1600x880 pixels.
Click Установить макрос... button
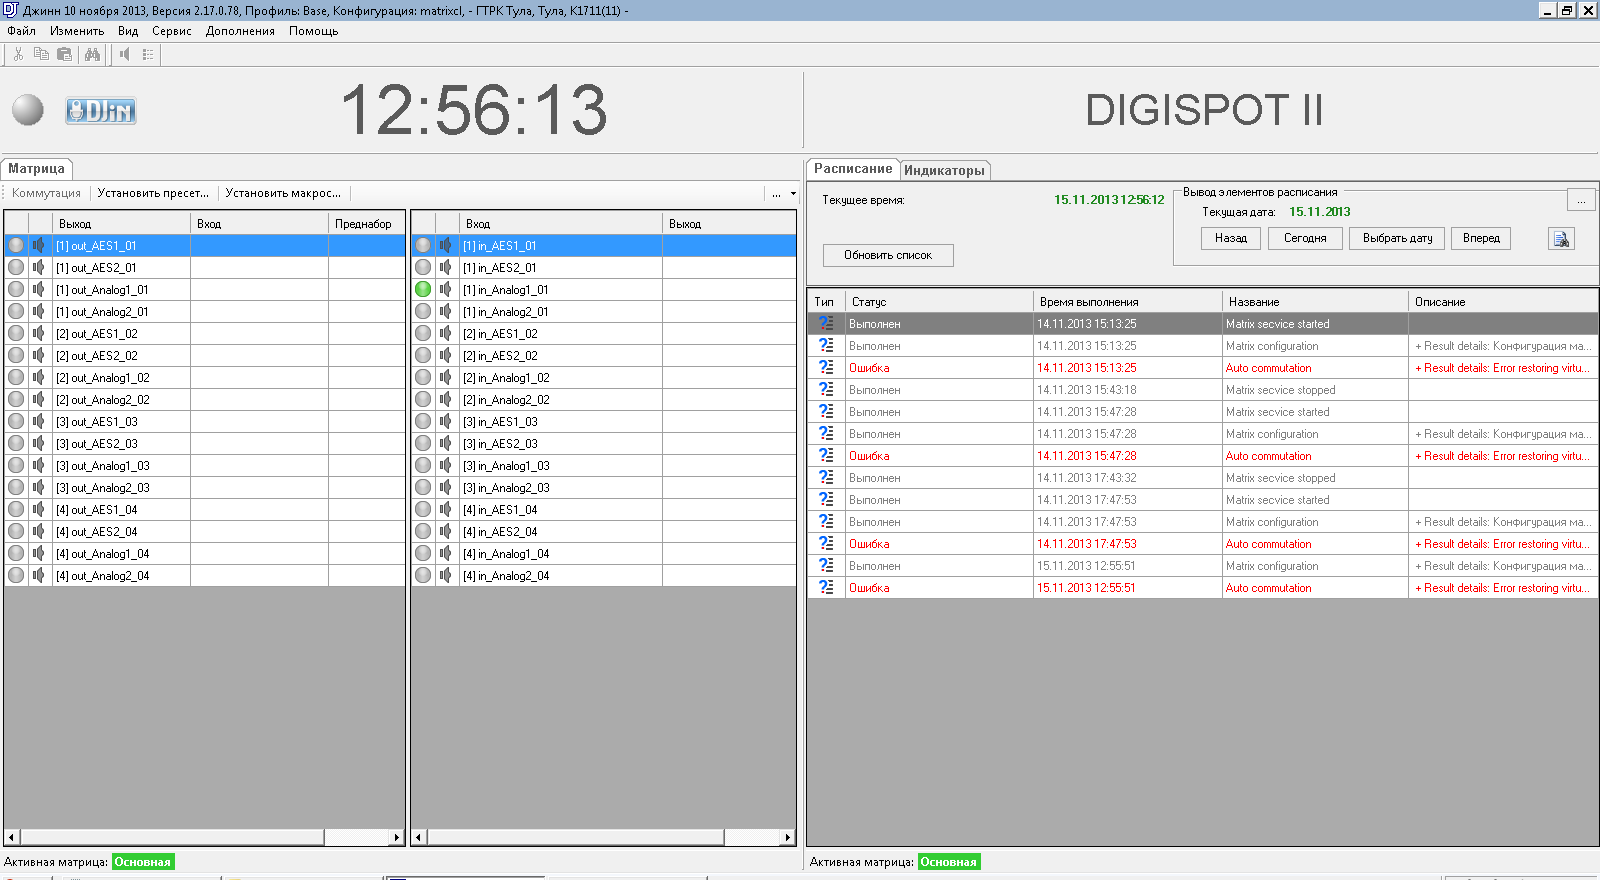[283, 193]
